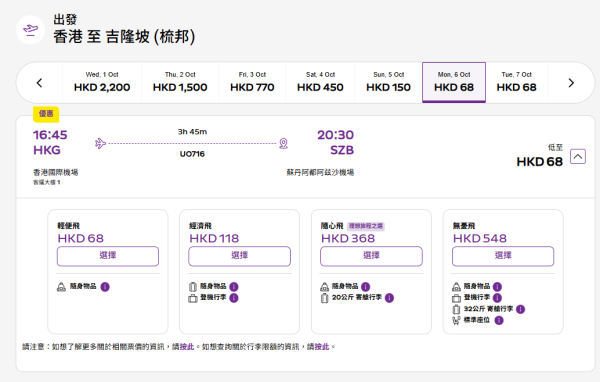
Task: Open 隨身物品 info icon in 無憂飛 card
Action: pos(497,287)
